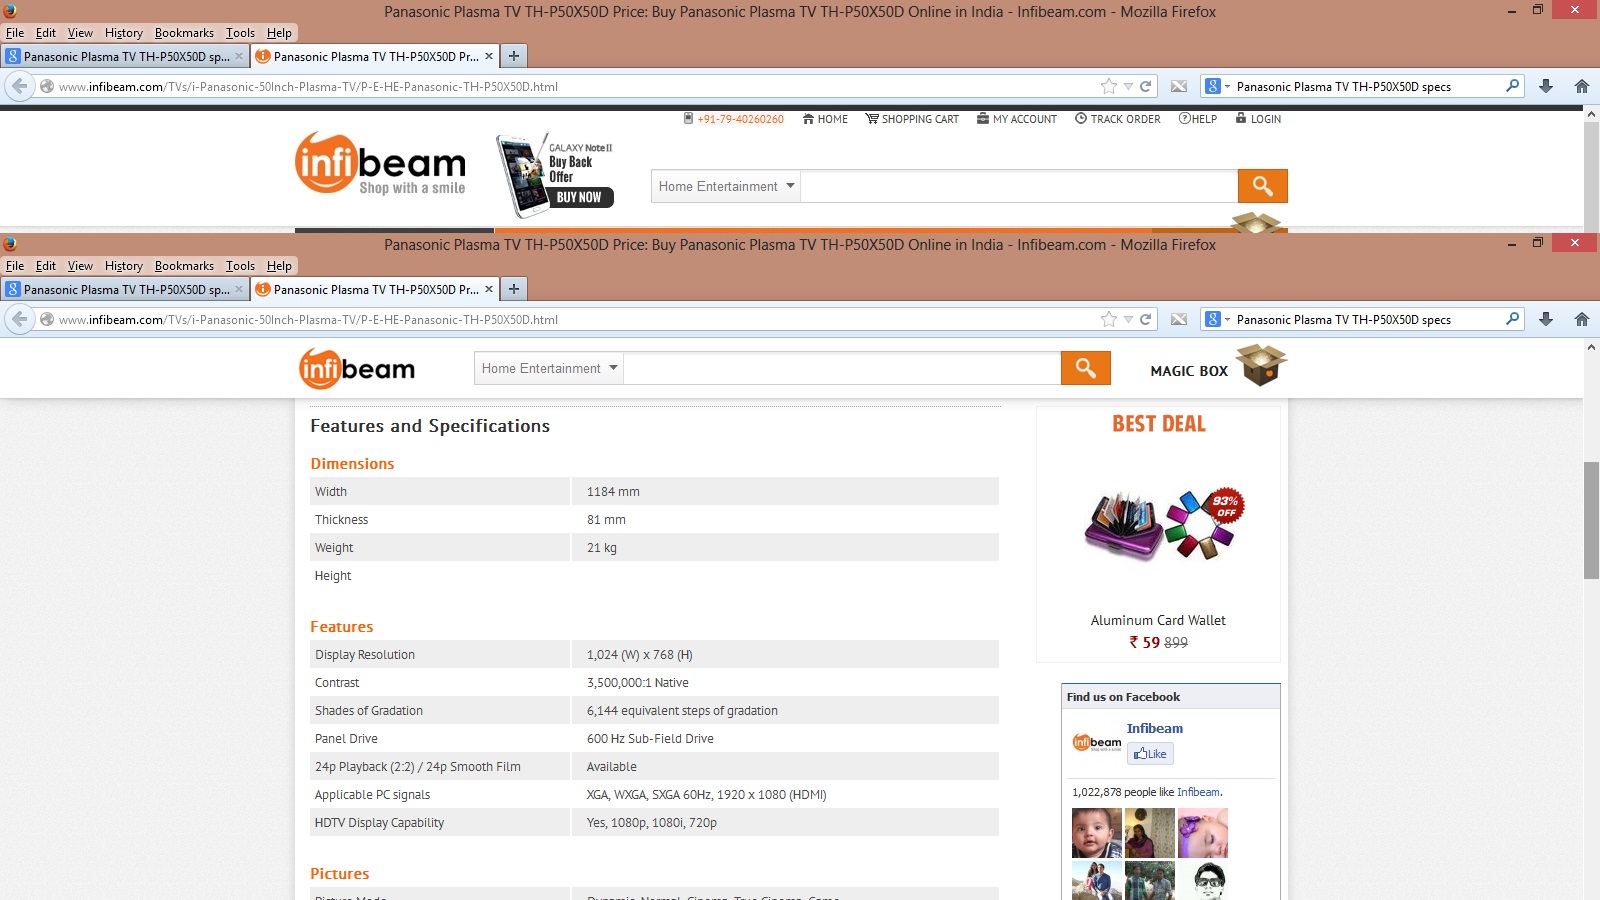Click magnifier in bottom window's Firefox search bar

point(1512,319)
